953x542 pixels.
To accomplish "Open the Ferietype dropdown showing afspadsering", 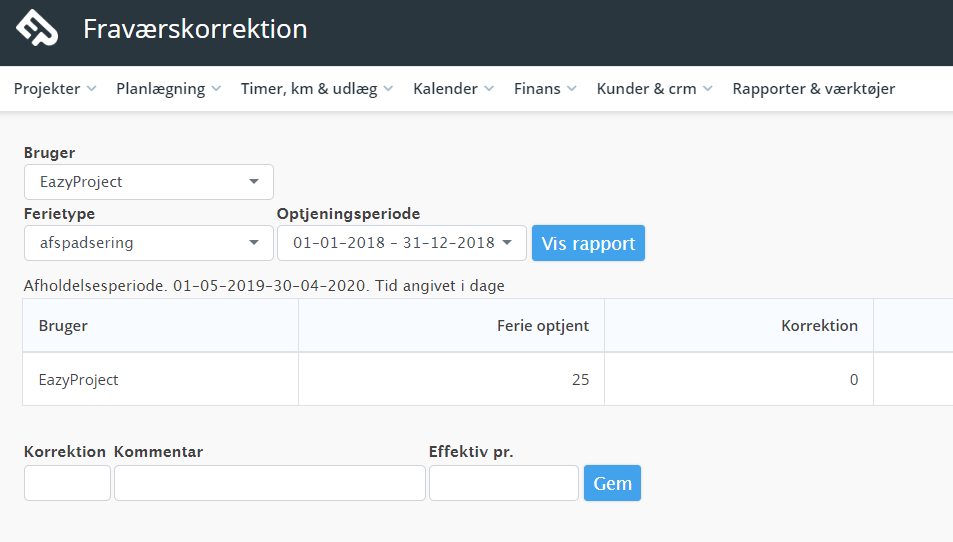I will pyautogui.click(x=149, y=243).
